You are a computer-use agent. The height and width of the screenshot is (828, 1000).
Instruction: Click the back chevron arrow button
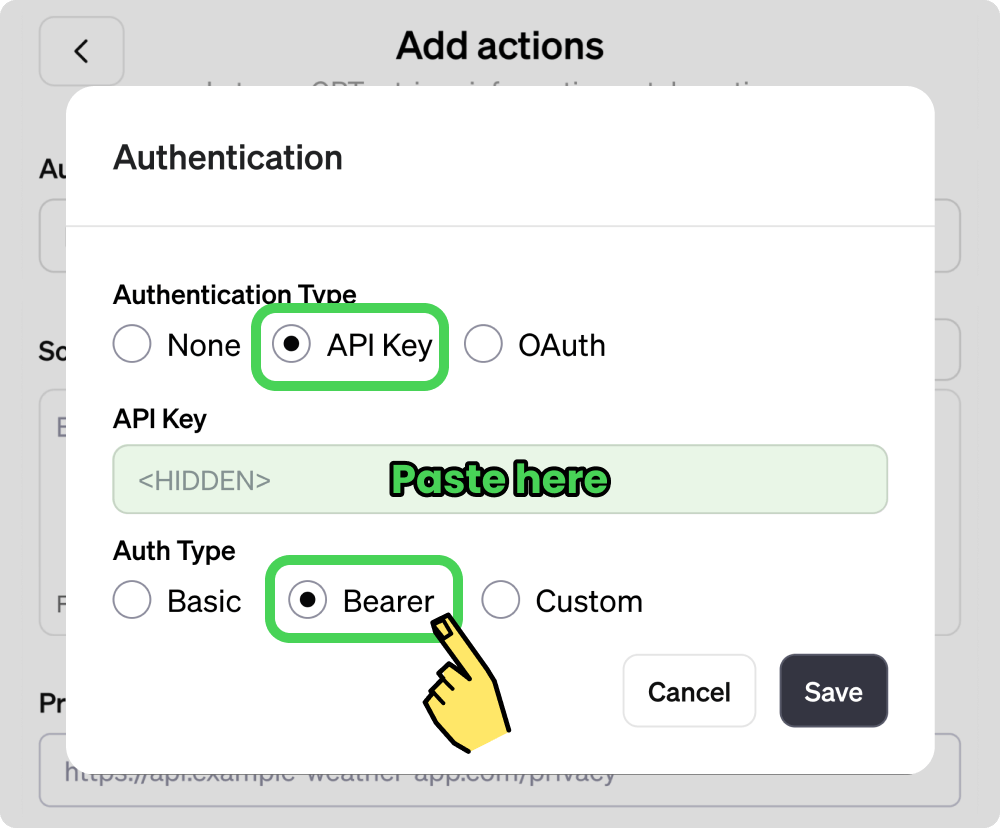81,51
